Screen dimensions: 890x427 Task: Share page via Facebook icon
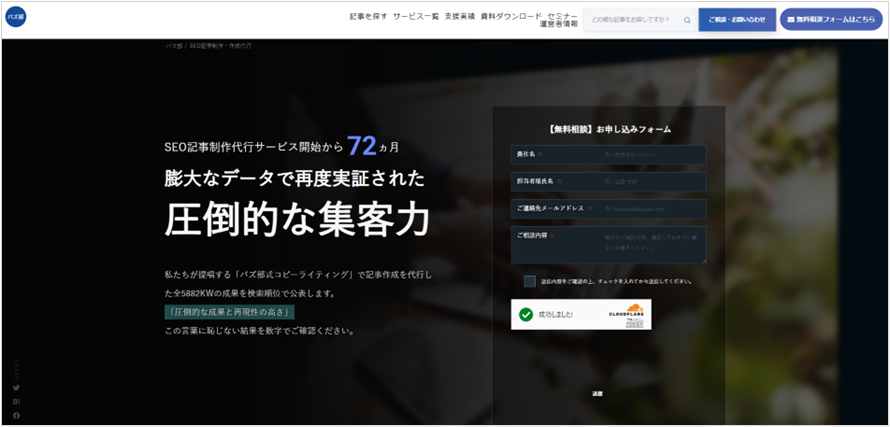[16, 415]
